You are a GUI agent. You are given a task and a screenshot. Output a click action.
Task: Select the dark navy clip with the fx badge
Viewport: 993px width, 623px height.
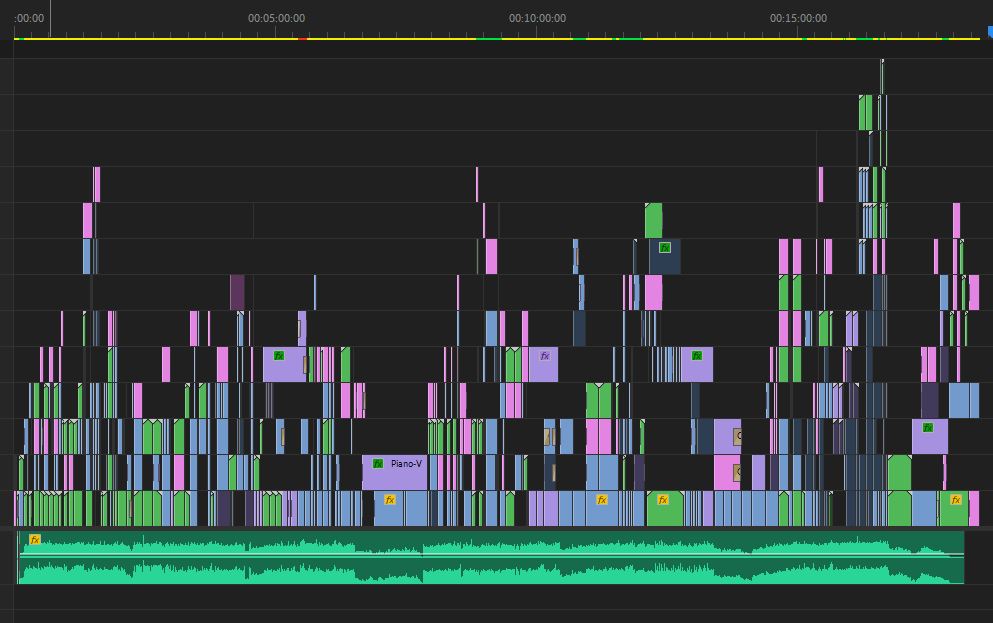[664, 256]
